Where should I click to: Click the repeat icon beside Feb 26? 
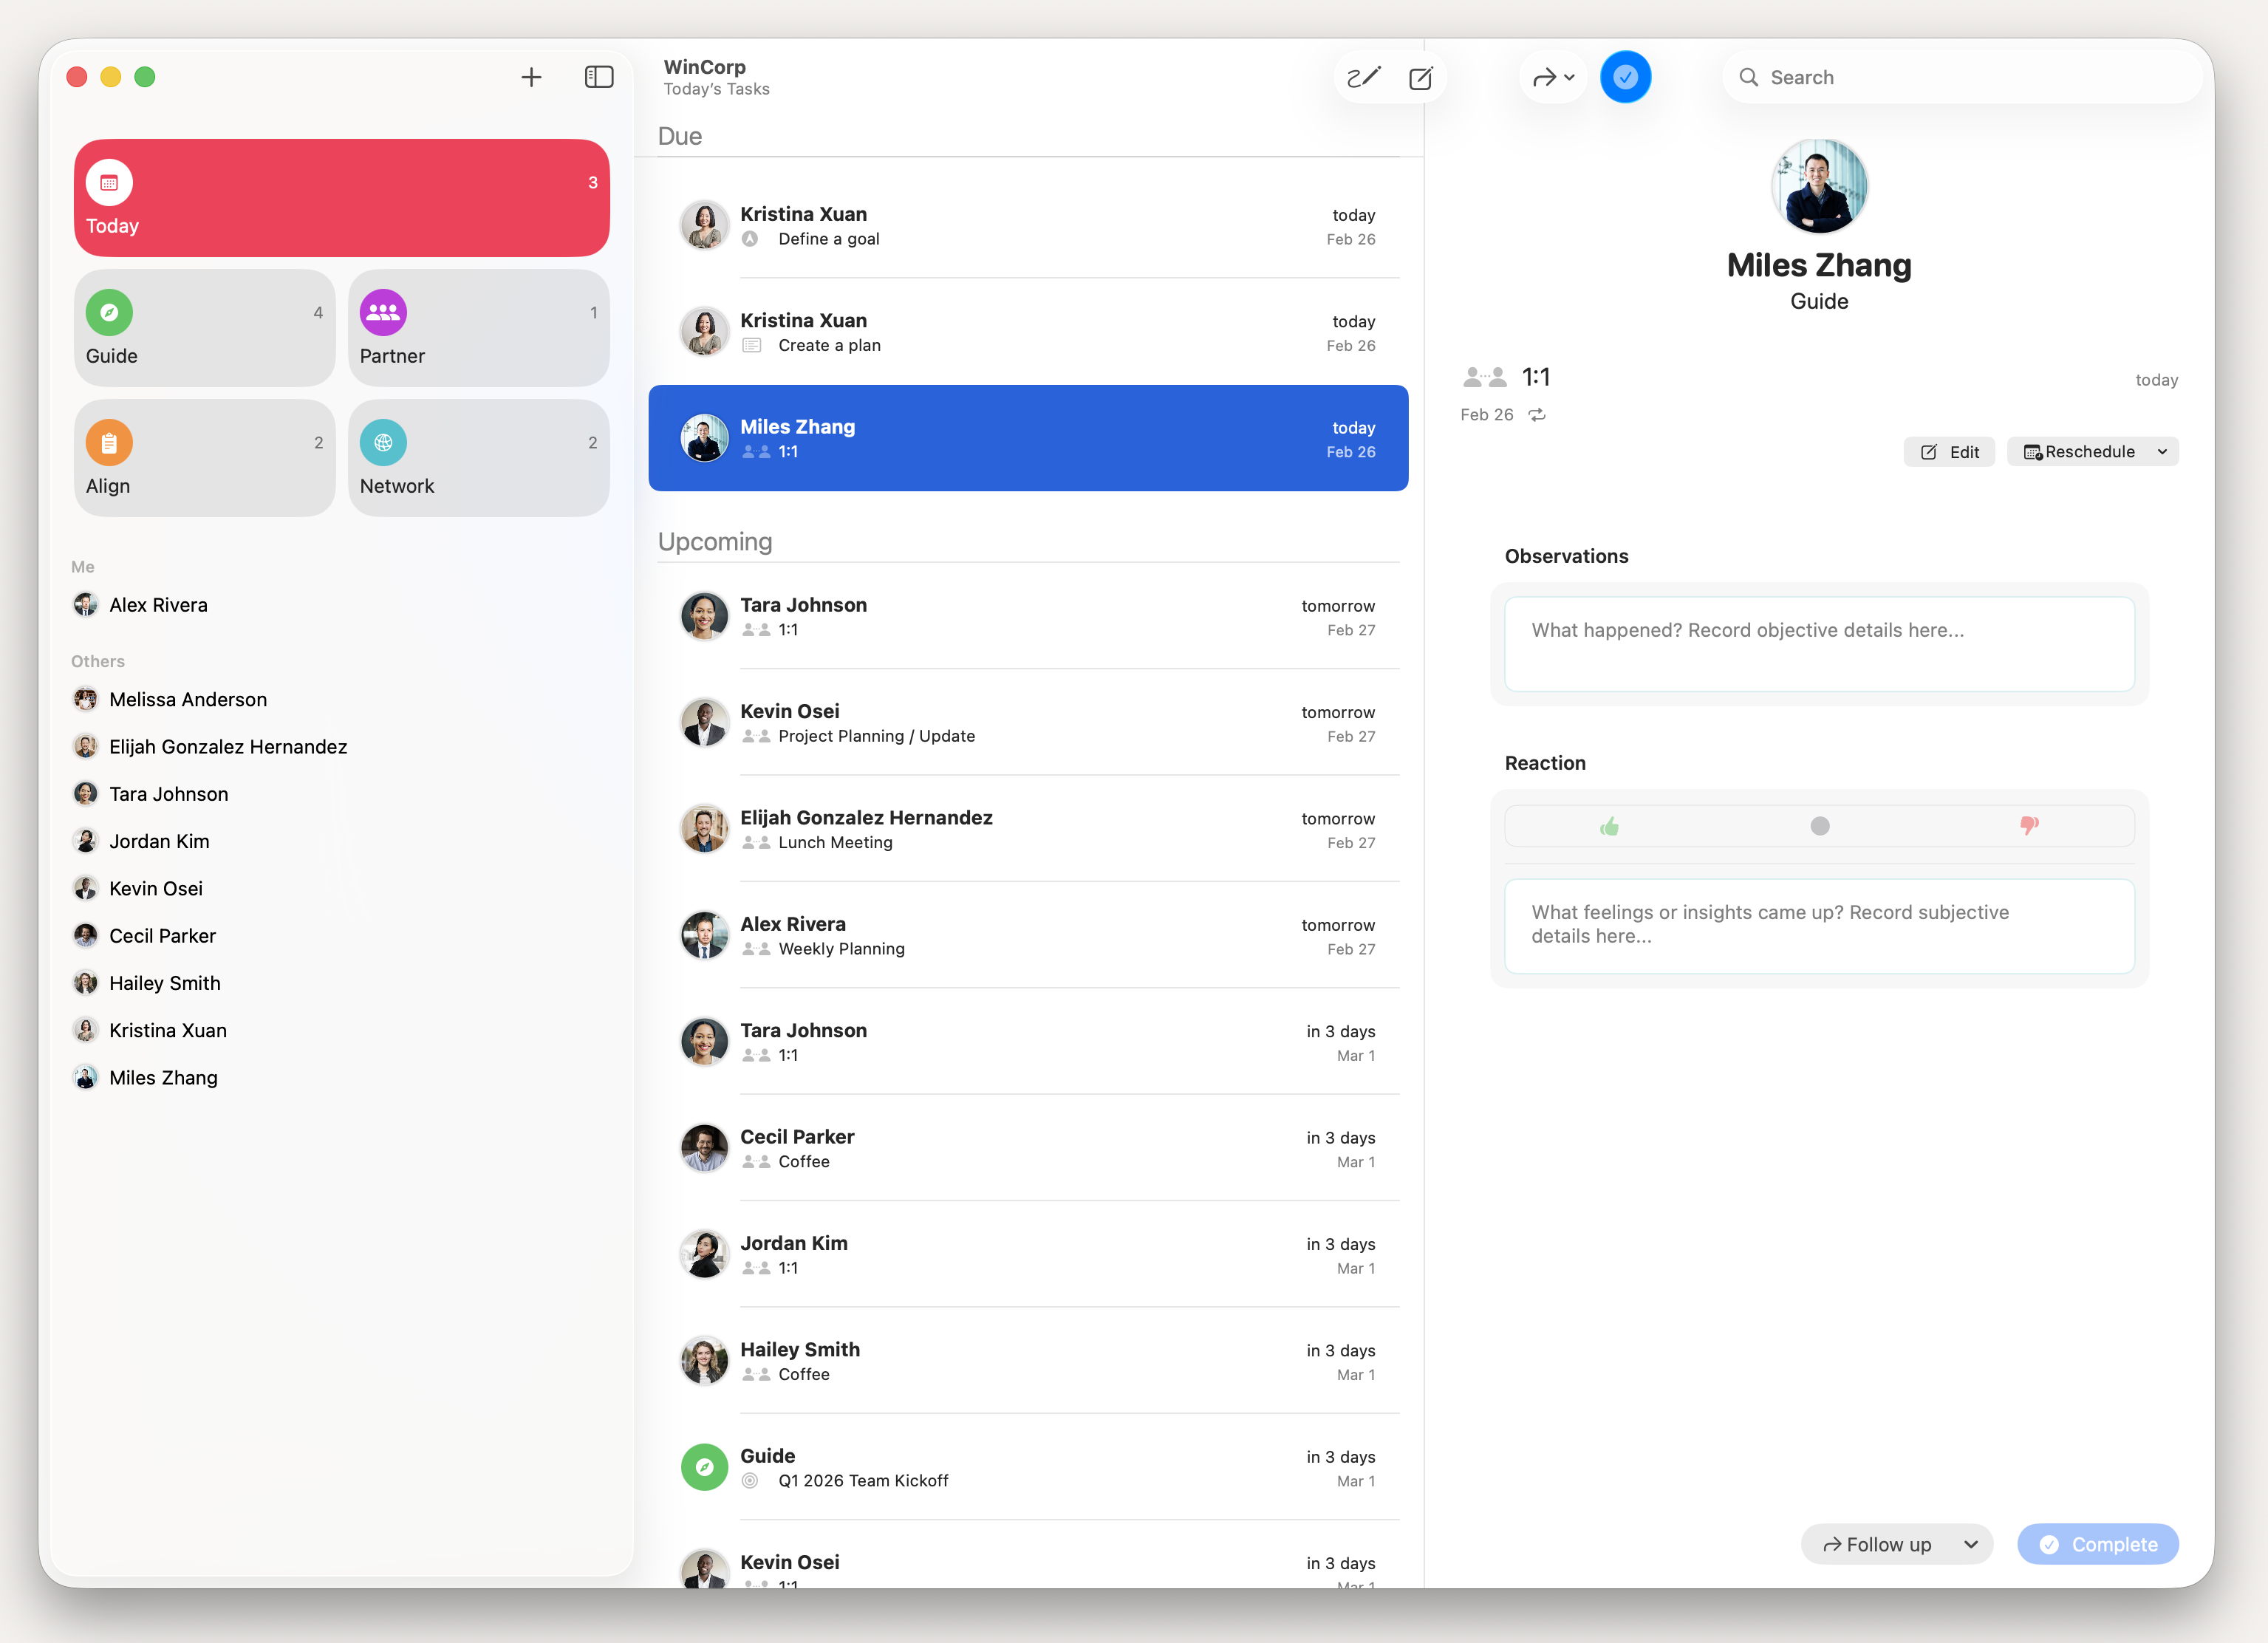[x=1537, y=415]
